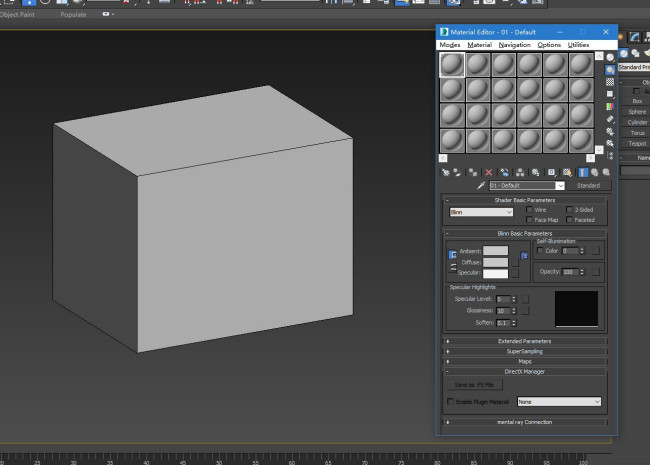This screenshot has width=650, height=465.
Task: Click the Put to Library icon
Action: click(x=536, y=172)
